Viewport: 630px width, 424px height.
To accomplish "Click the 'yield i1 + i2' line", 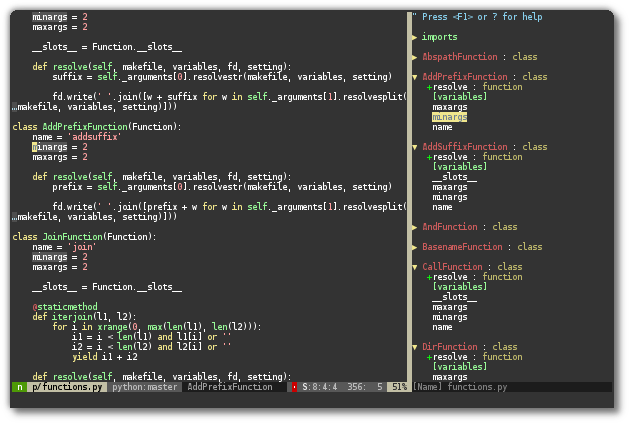I will pyautogui.click(x=105, y=357).
